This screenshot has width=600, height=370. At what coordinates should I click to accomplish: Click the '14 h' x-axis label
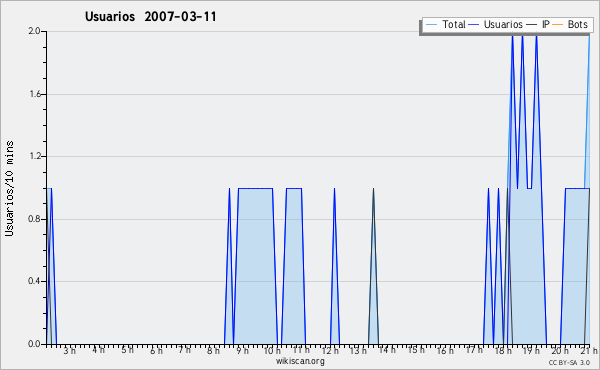point(387,349)
